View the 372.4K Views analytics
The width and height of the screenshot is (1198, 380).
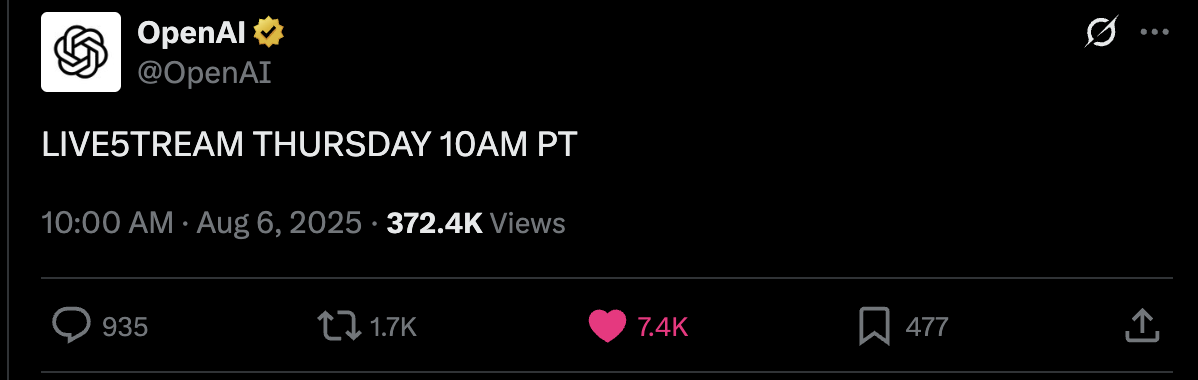[476, 223]
